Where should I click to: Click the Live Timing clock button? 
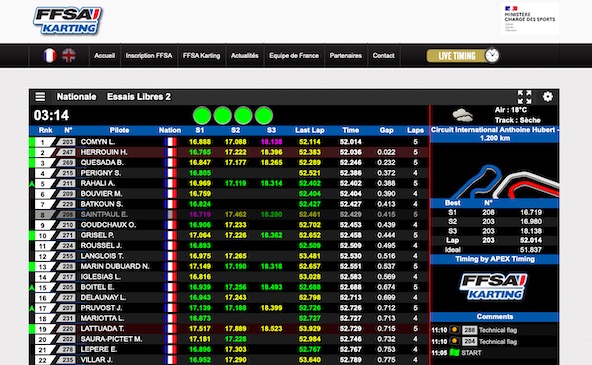(x=463, y=55)
